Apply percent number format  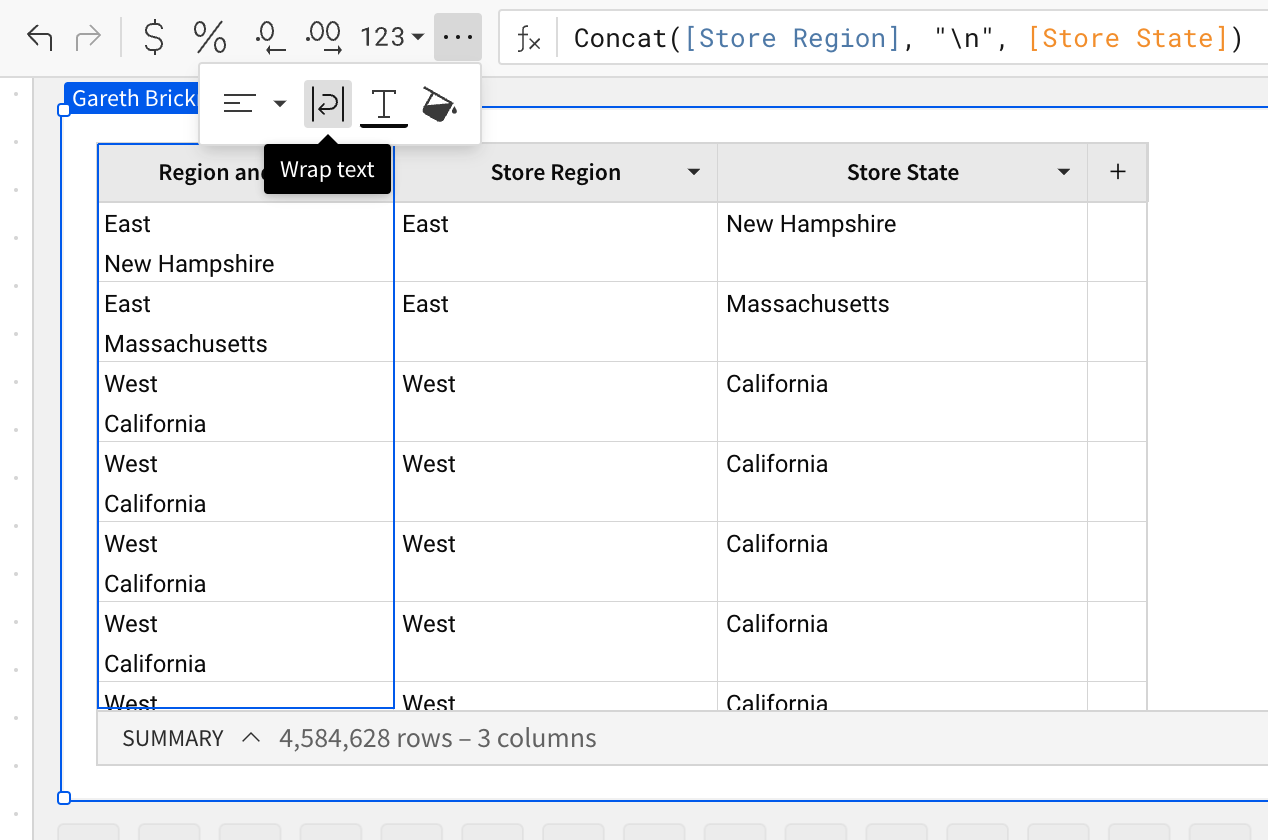tap(210, 38)
